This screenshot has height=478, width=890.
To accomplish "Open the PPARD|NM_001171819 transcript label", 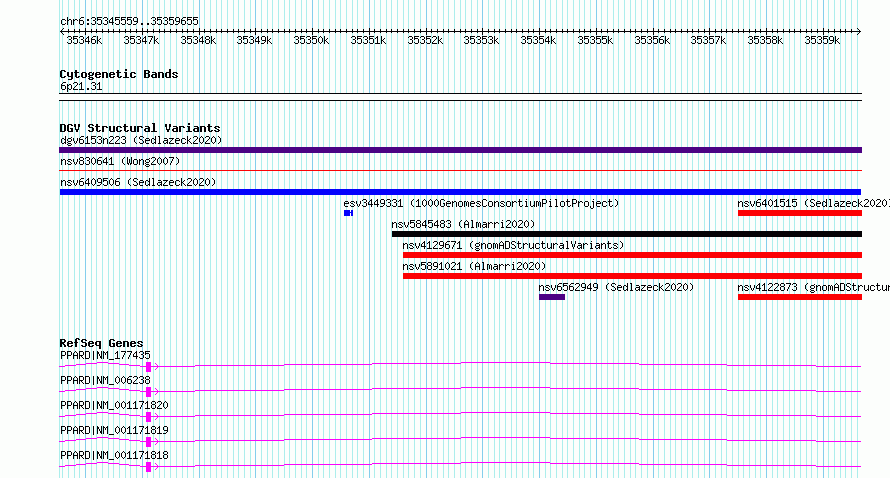I will 114,430.
